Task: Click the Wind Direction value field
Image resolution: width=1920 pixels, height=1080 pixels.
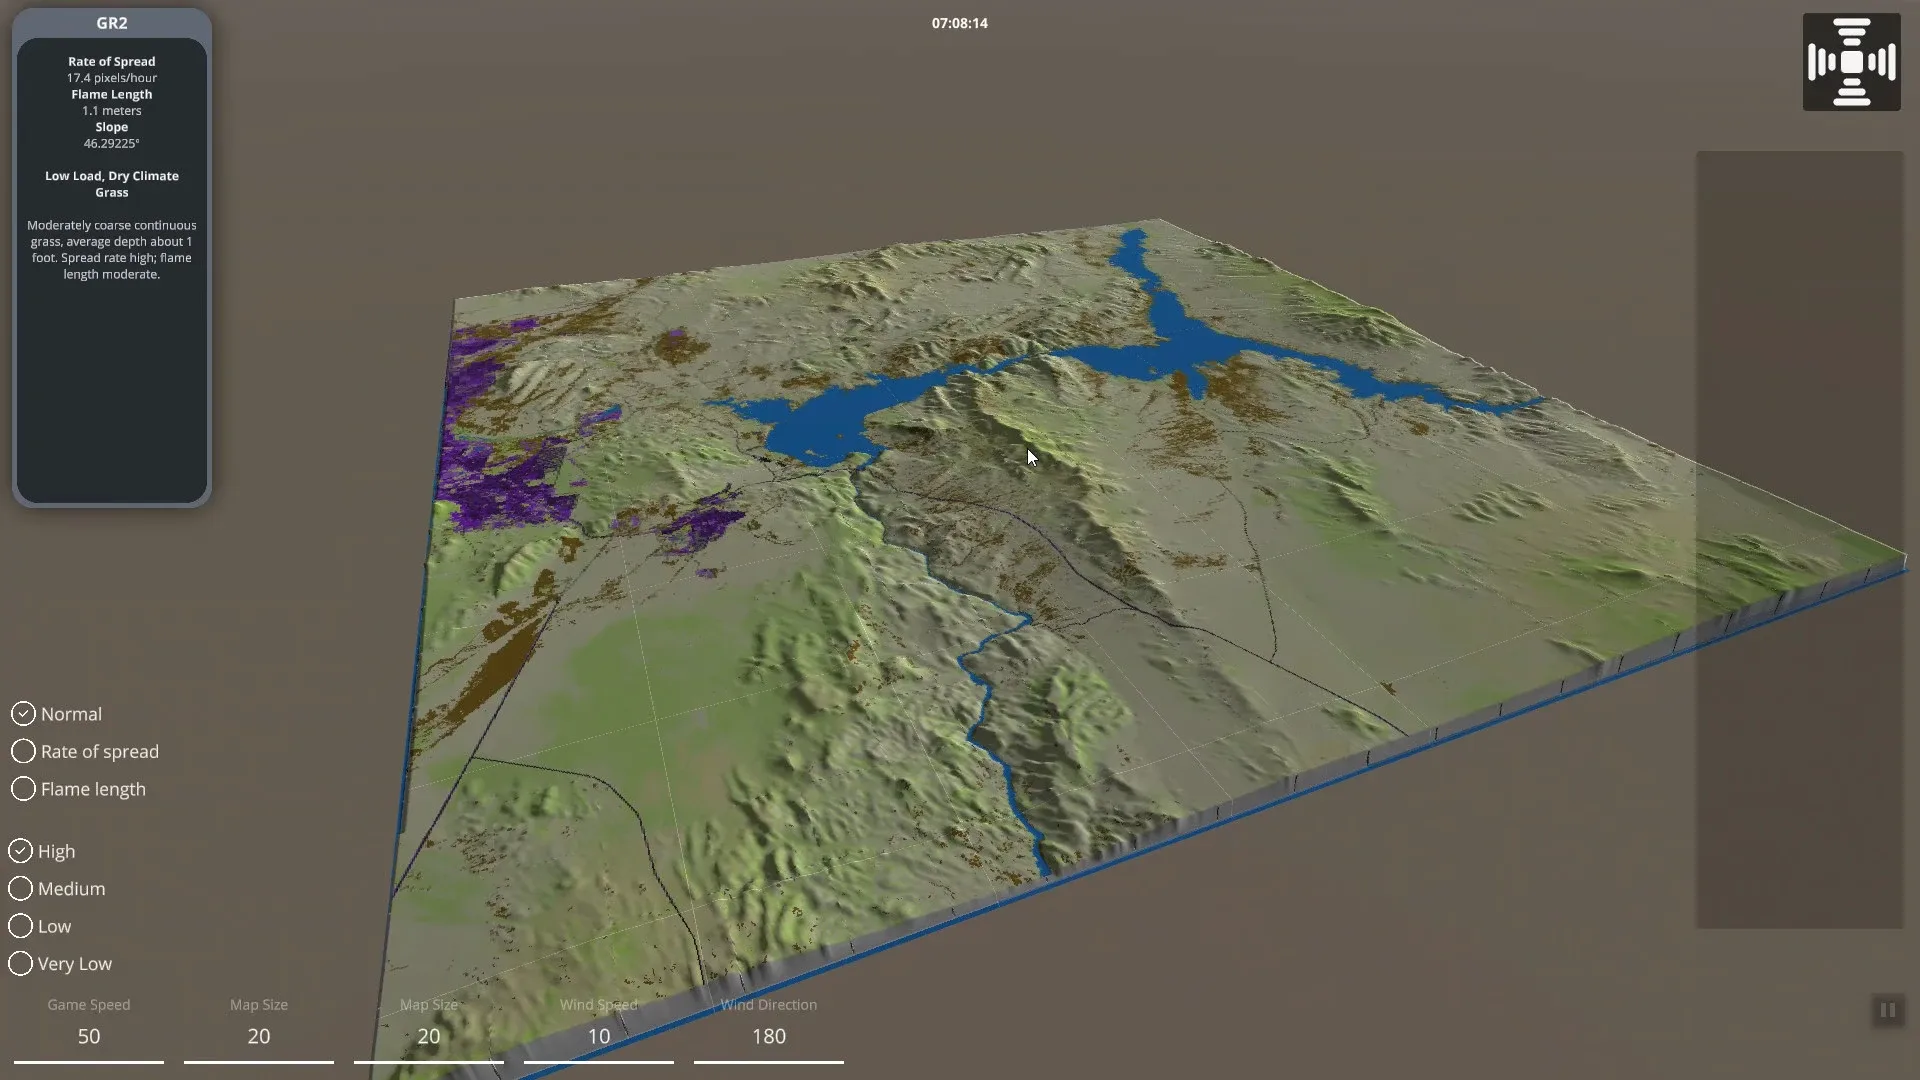Action: click(769, 1037)
